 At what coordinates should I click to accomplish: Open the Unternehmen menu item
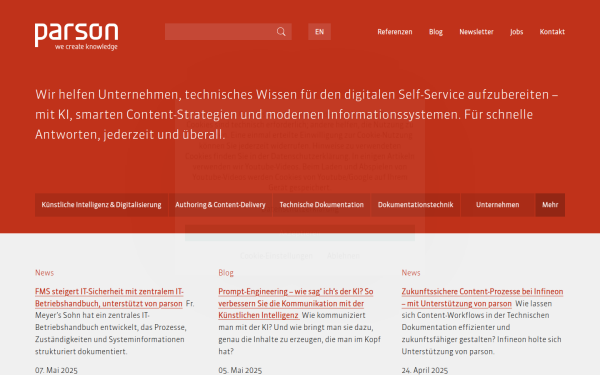click(x=497, y=205)
